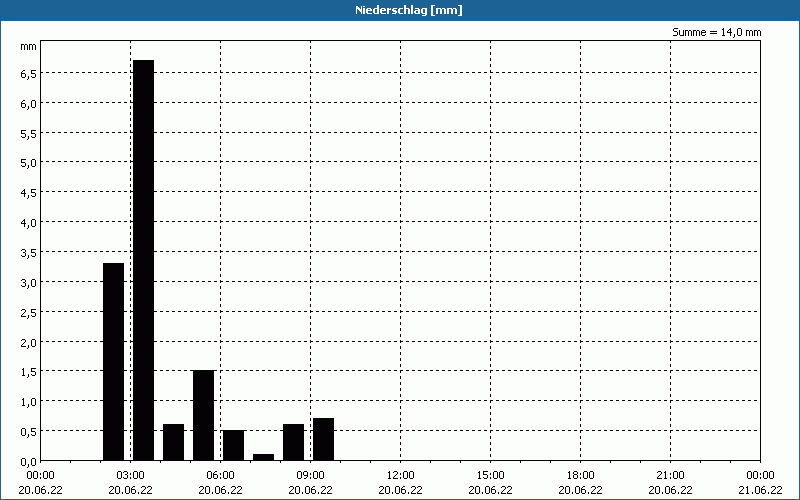Click the 21:00 x-axis time label

670,476
